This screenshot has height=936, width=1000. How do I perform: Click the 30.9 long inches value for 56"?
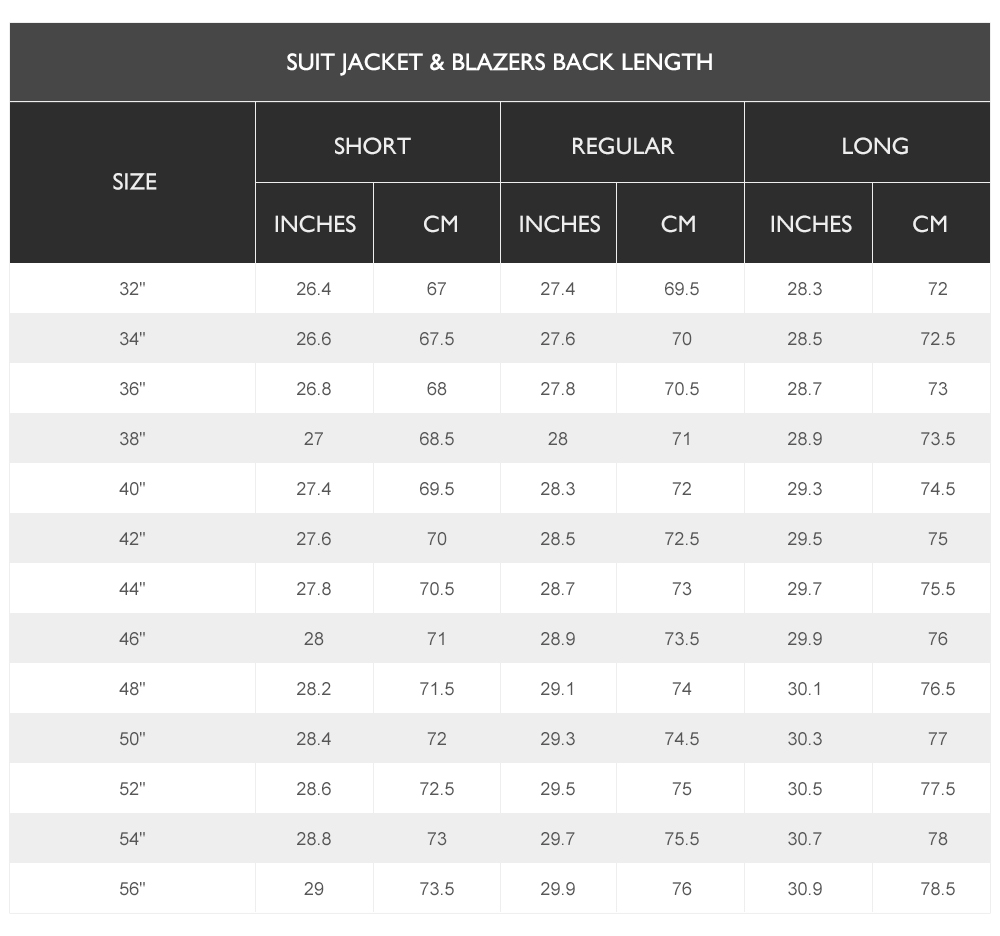click(804, 889)
